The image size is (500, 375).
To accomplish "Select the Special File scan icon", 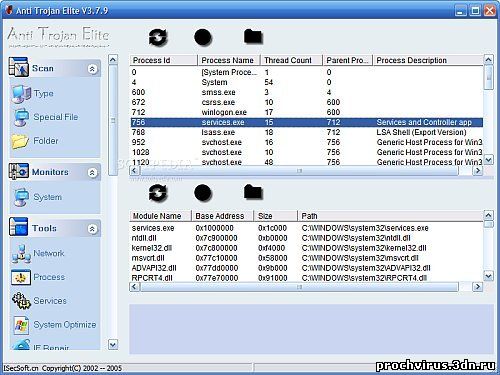I will point(21,117).
